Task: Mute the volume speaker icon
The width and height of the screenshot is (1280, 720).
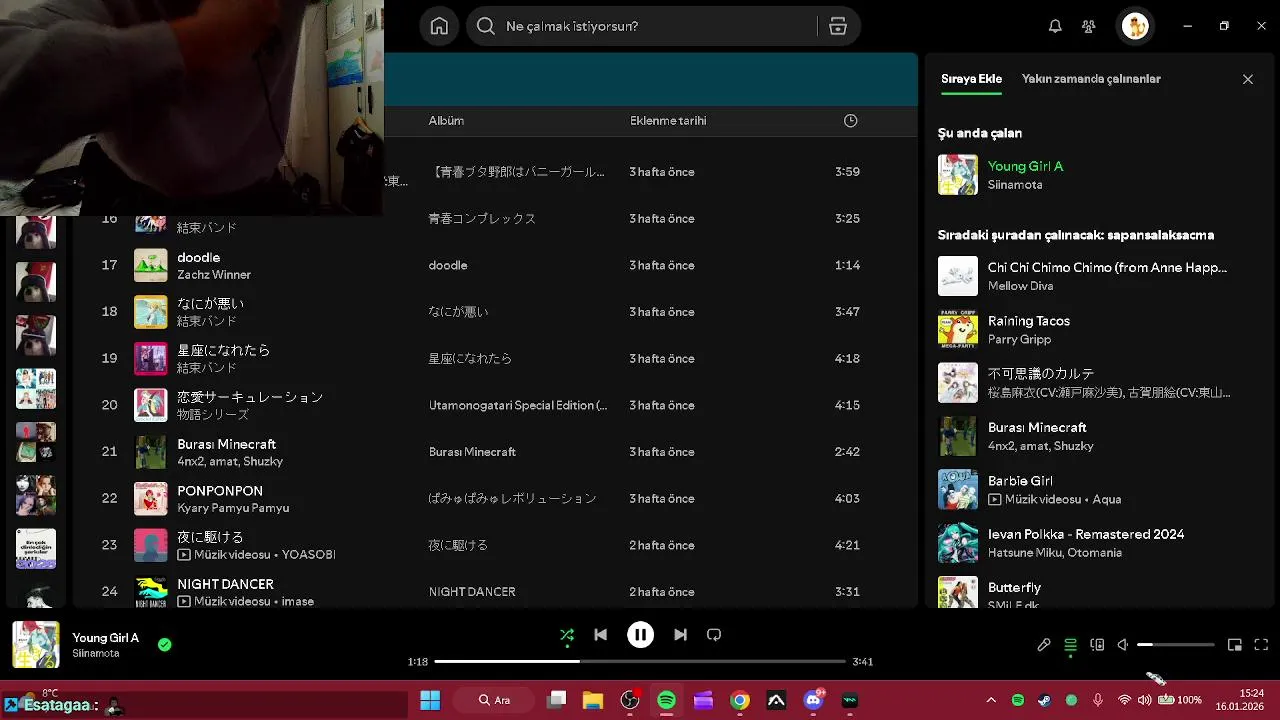Action: click(x=1123, y=645)
